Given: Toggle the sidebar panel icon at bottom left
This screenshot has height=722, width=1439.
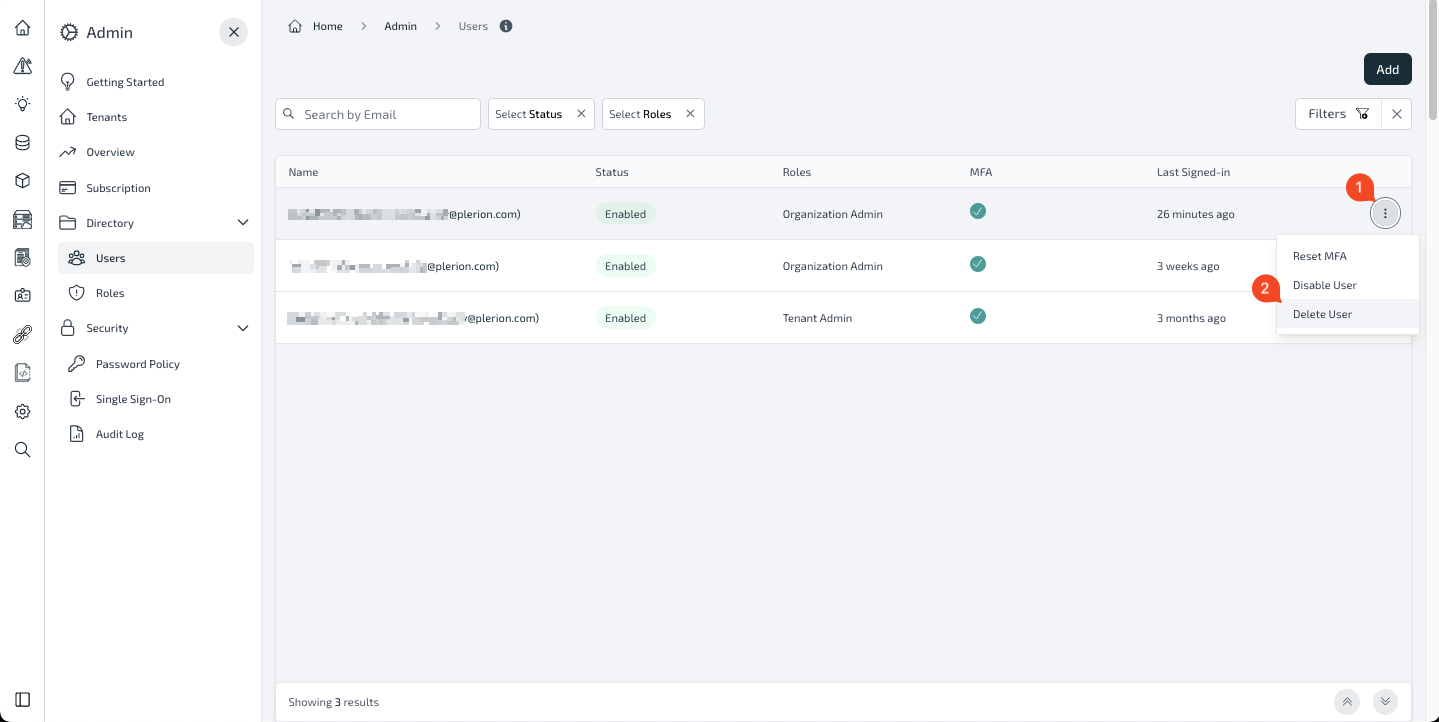Looking at the screenshot, I should click(22, 699).
